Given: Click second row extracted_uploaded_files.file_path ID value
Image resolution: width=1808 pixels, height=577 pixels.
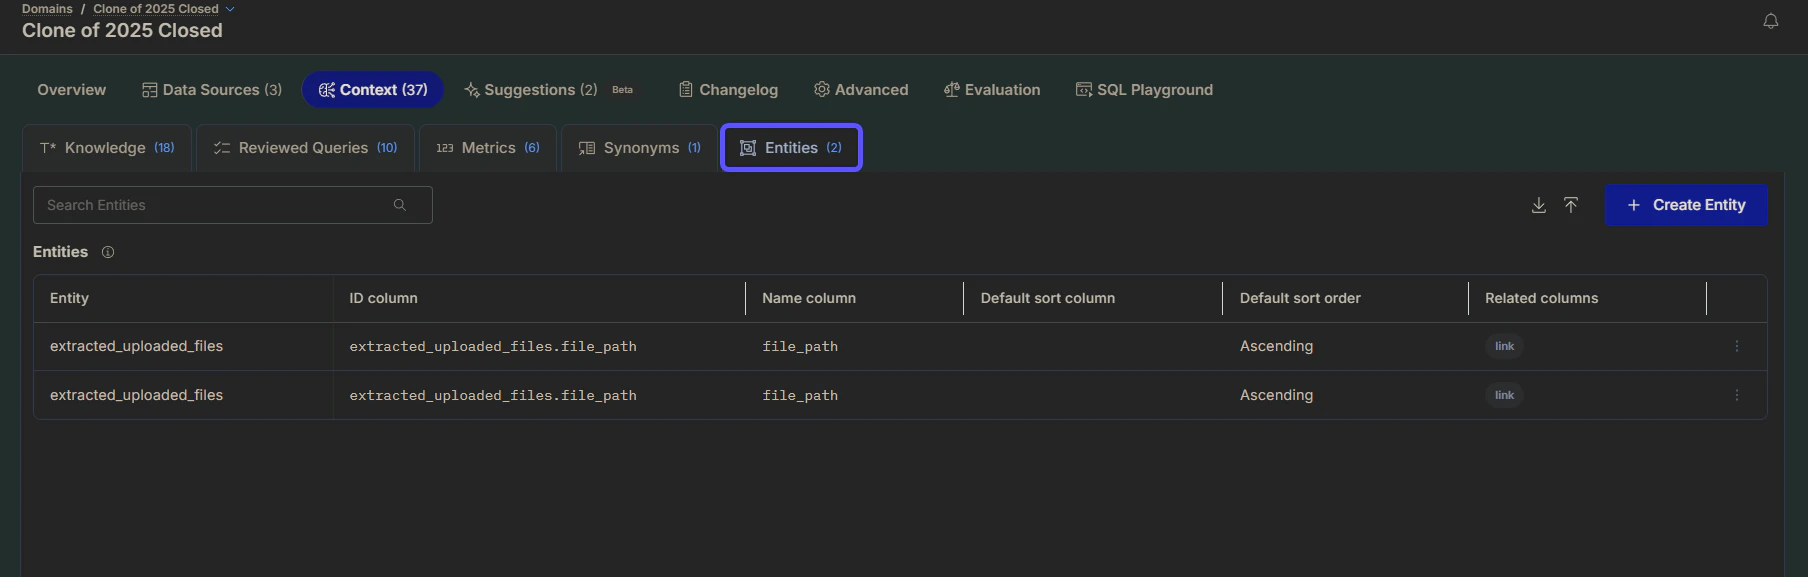Looking at the screenshot, I should point(493,395).
